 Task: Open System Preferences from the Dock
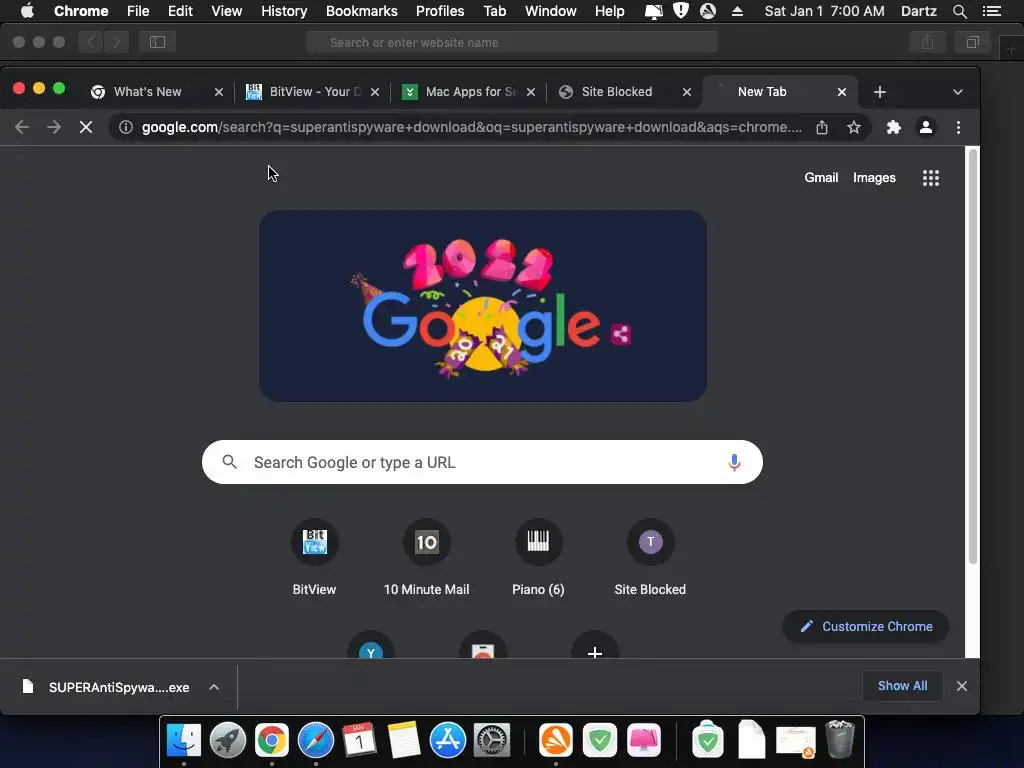click(x=491, y=741)
